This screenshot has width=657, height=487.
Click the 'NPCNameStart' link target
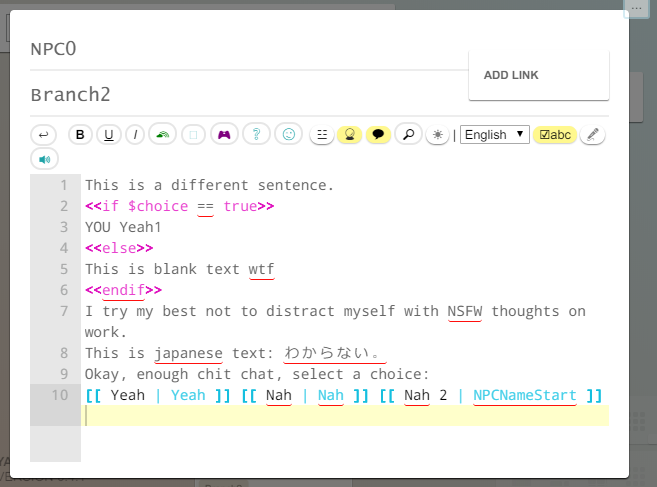tap(525, 395)
